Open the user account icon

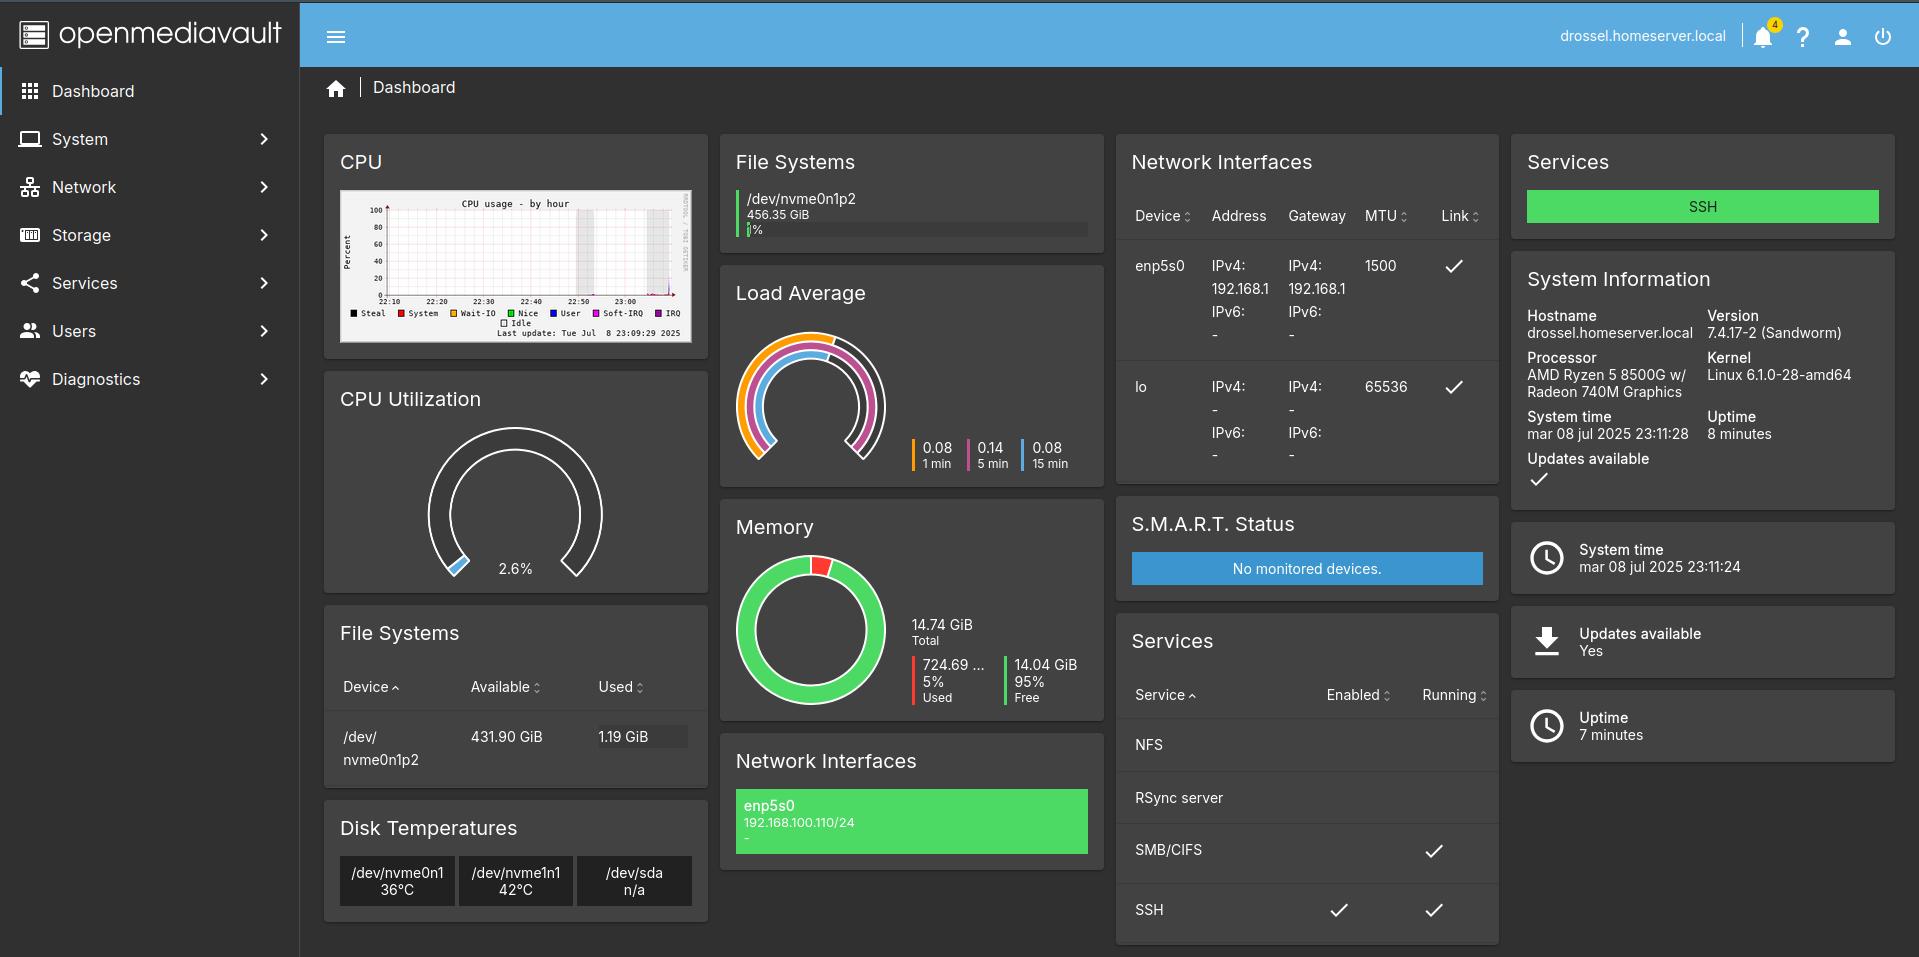(x=1842, y=37)
